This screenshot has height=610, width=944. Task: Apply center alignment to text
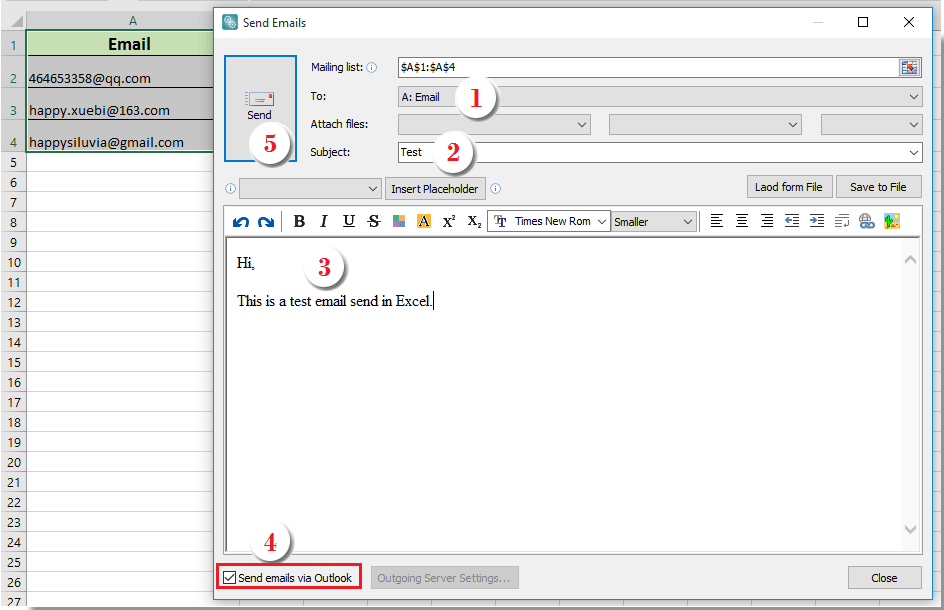(x=741, y=221)
